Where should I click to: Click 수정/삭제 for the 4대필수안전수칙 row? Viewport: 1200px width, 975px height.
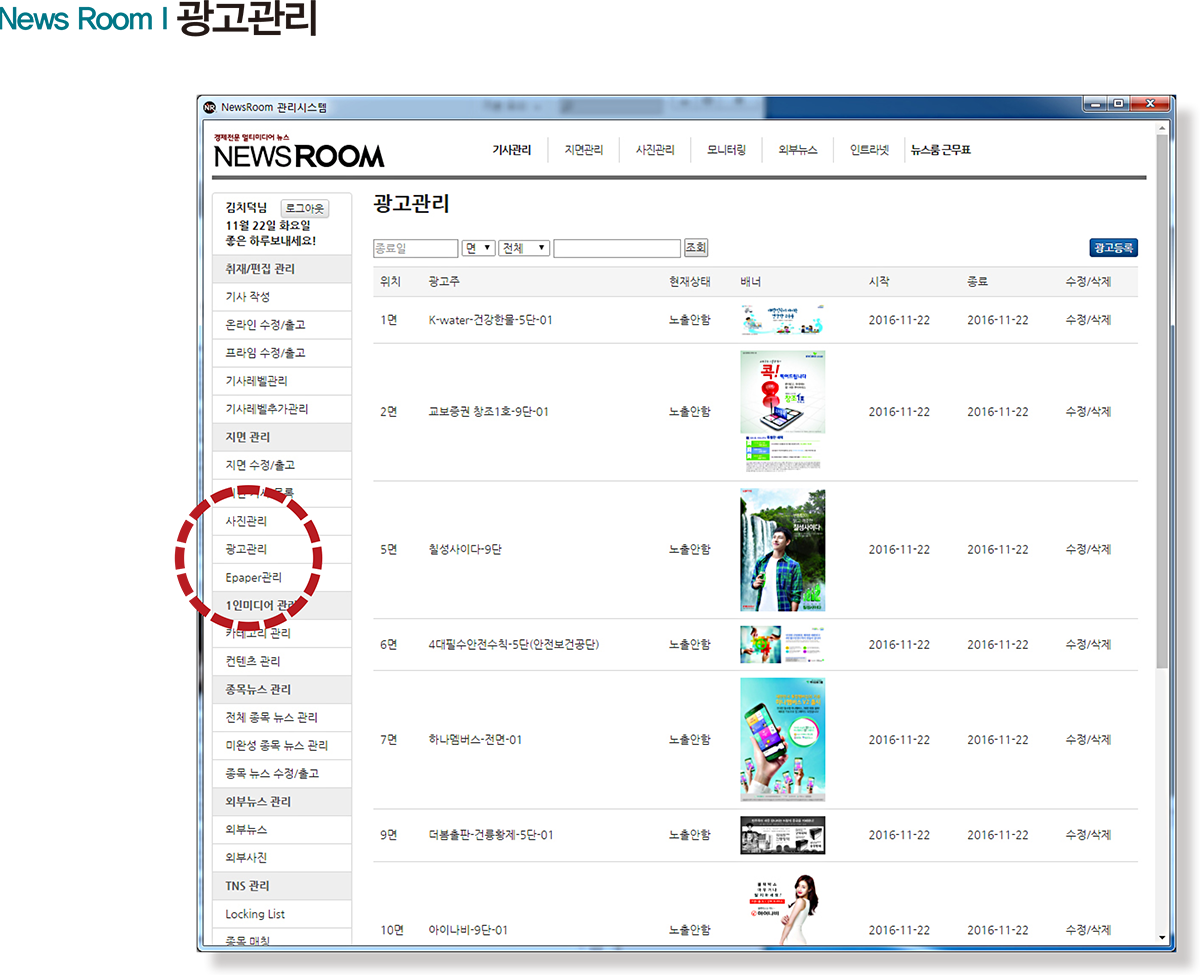(1088, 645)
